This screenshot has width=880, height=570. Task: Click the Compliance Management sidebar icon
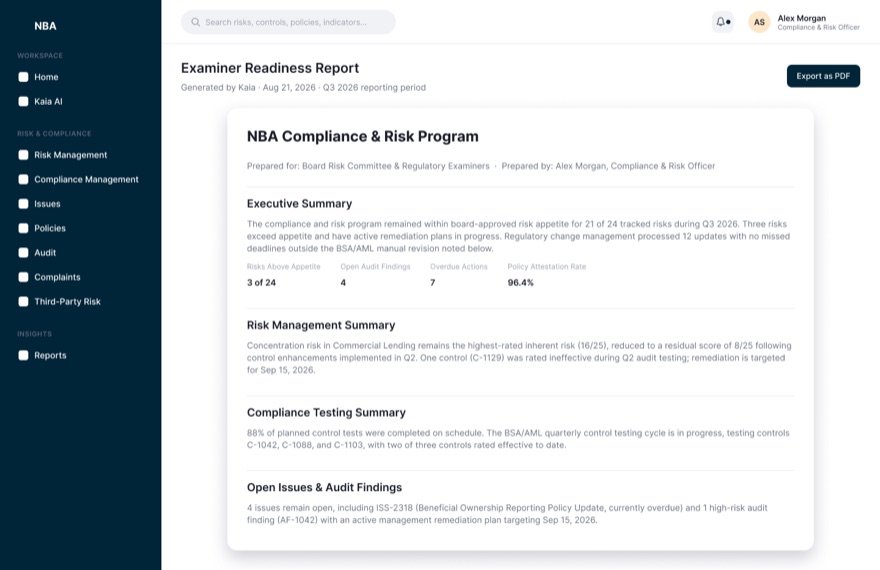coord(24,180)
